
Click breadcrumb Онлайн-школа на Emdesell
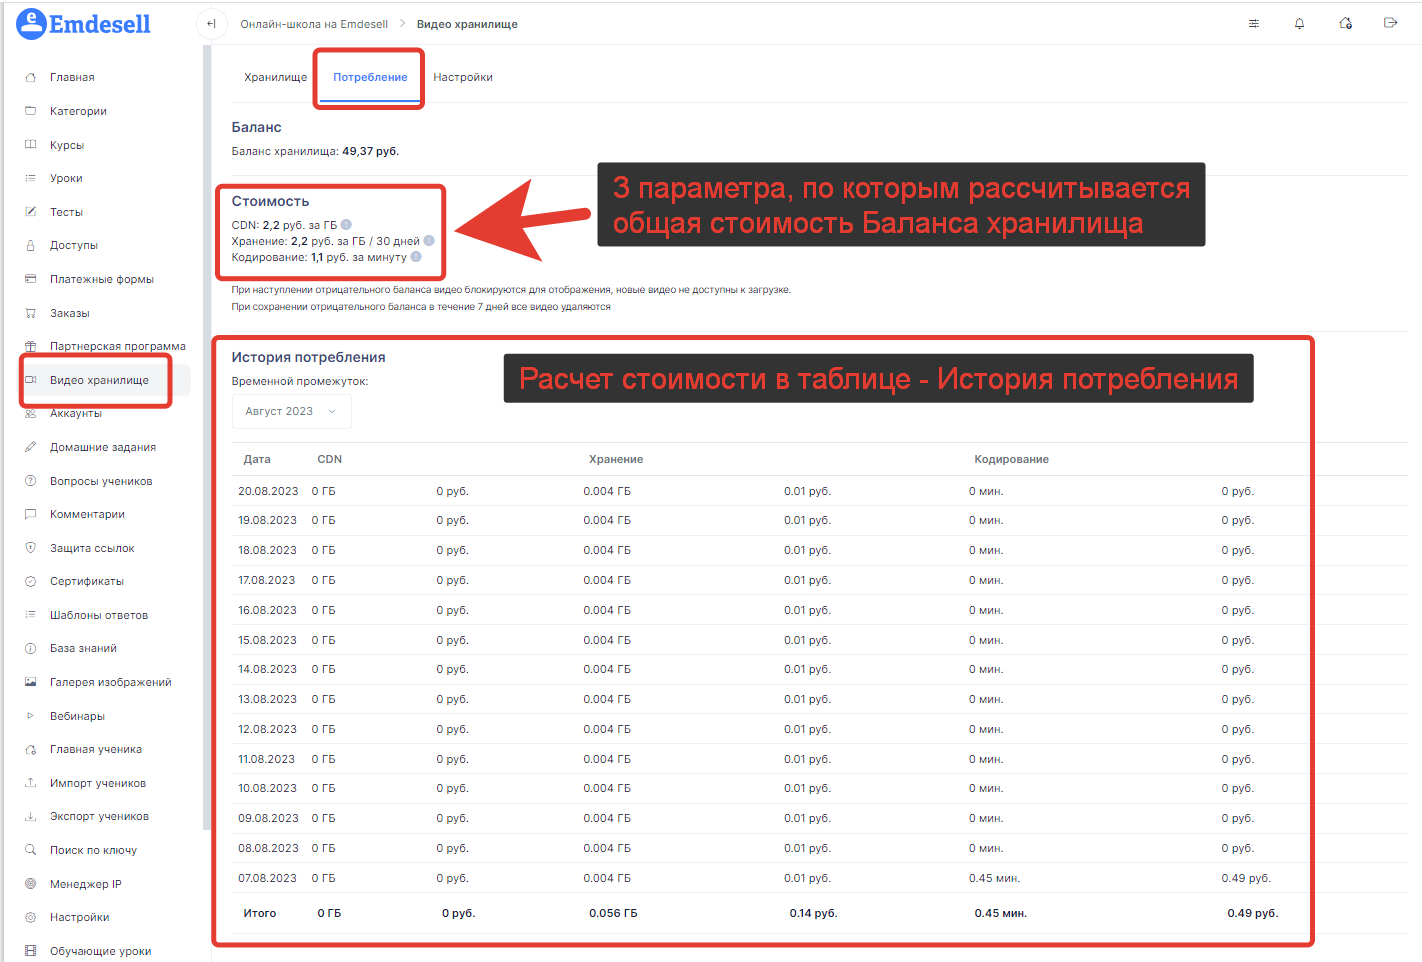coord(314,24)
